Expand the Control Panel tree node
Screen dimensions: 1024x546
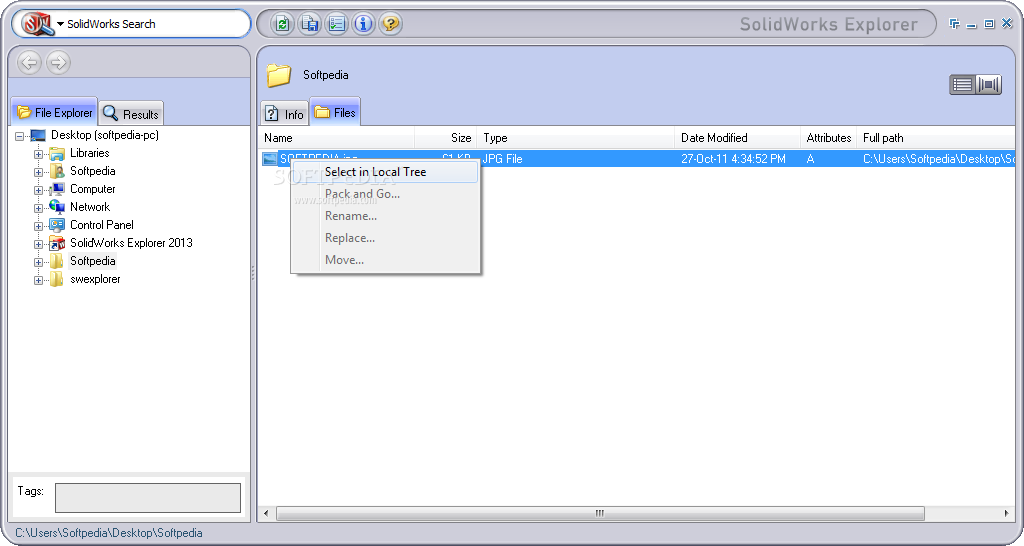(38, 226)
